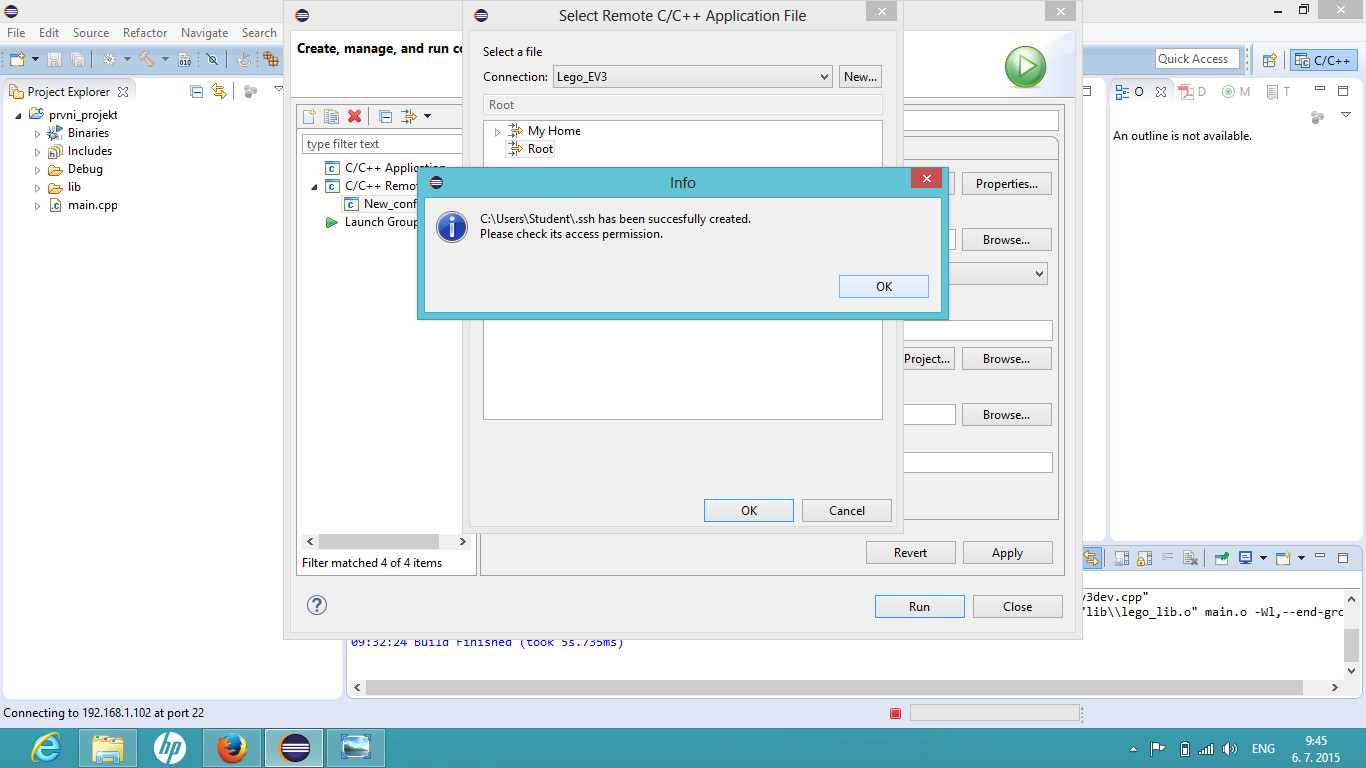The image size is (1366, 768).
Task: Click Cancel in the file selection dialog
Action: pyautogui.click(x=846, y=510)
